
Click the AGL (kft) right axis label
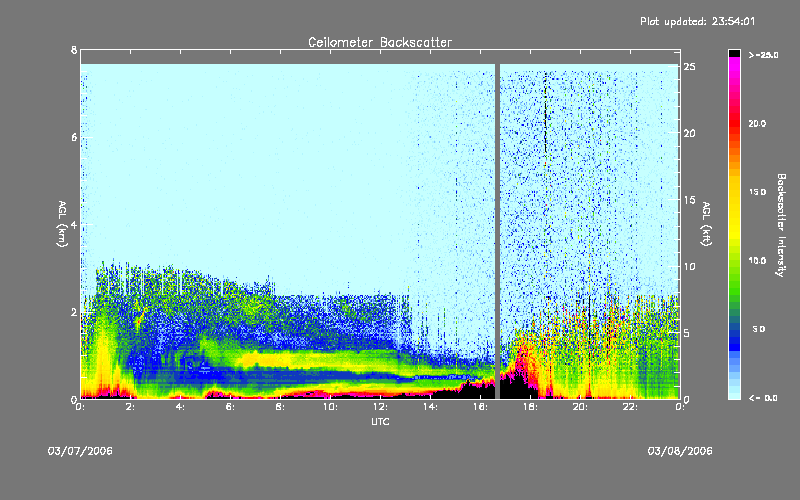coord(705,224)
